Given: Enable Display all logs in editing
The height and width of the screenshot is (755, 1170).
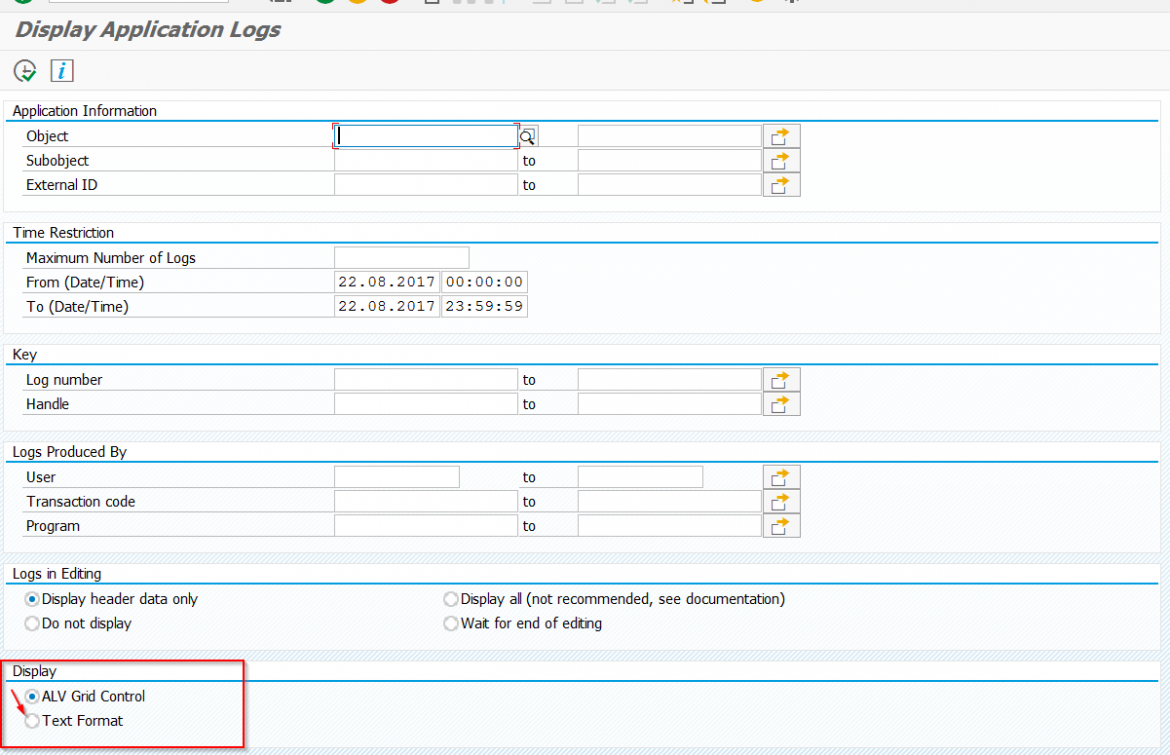Looking at the screenshot, I should (450, 598).
